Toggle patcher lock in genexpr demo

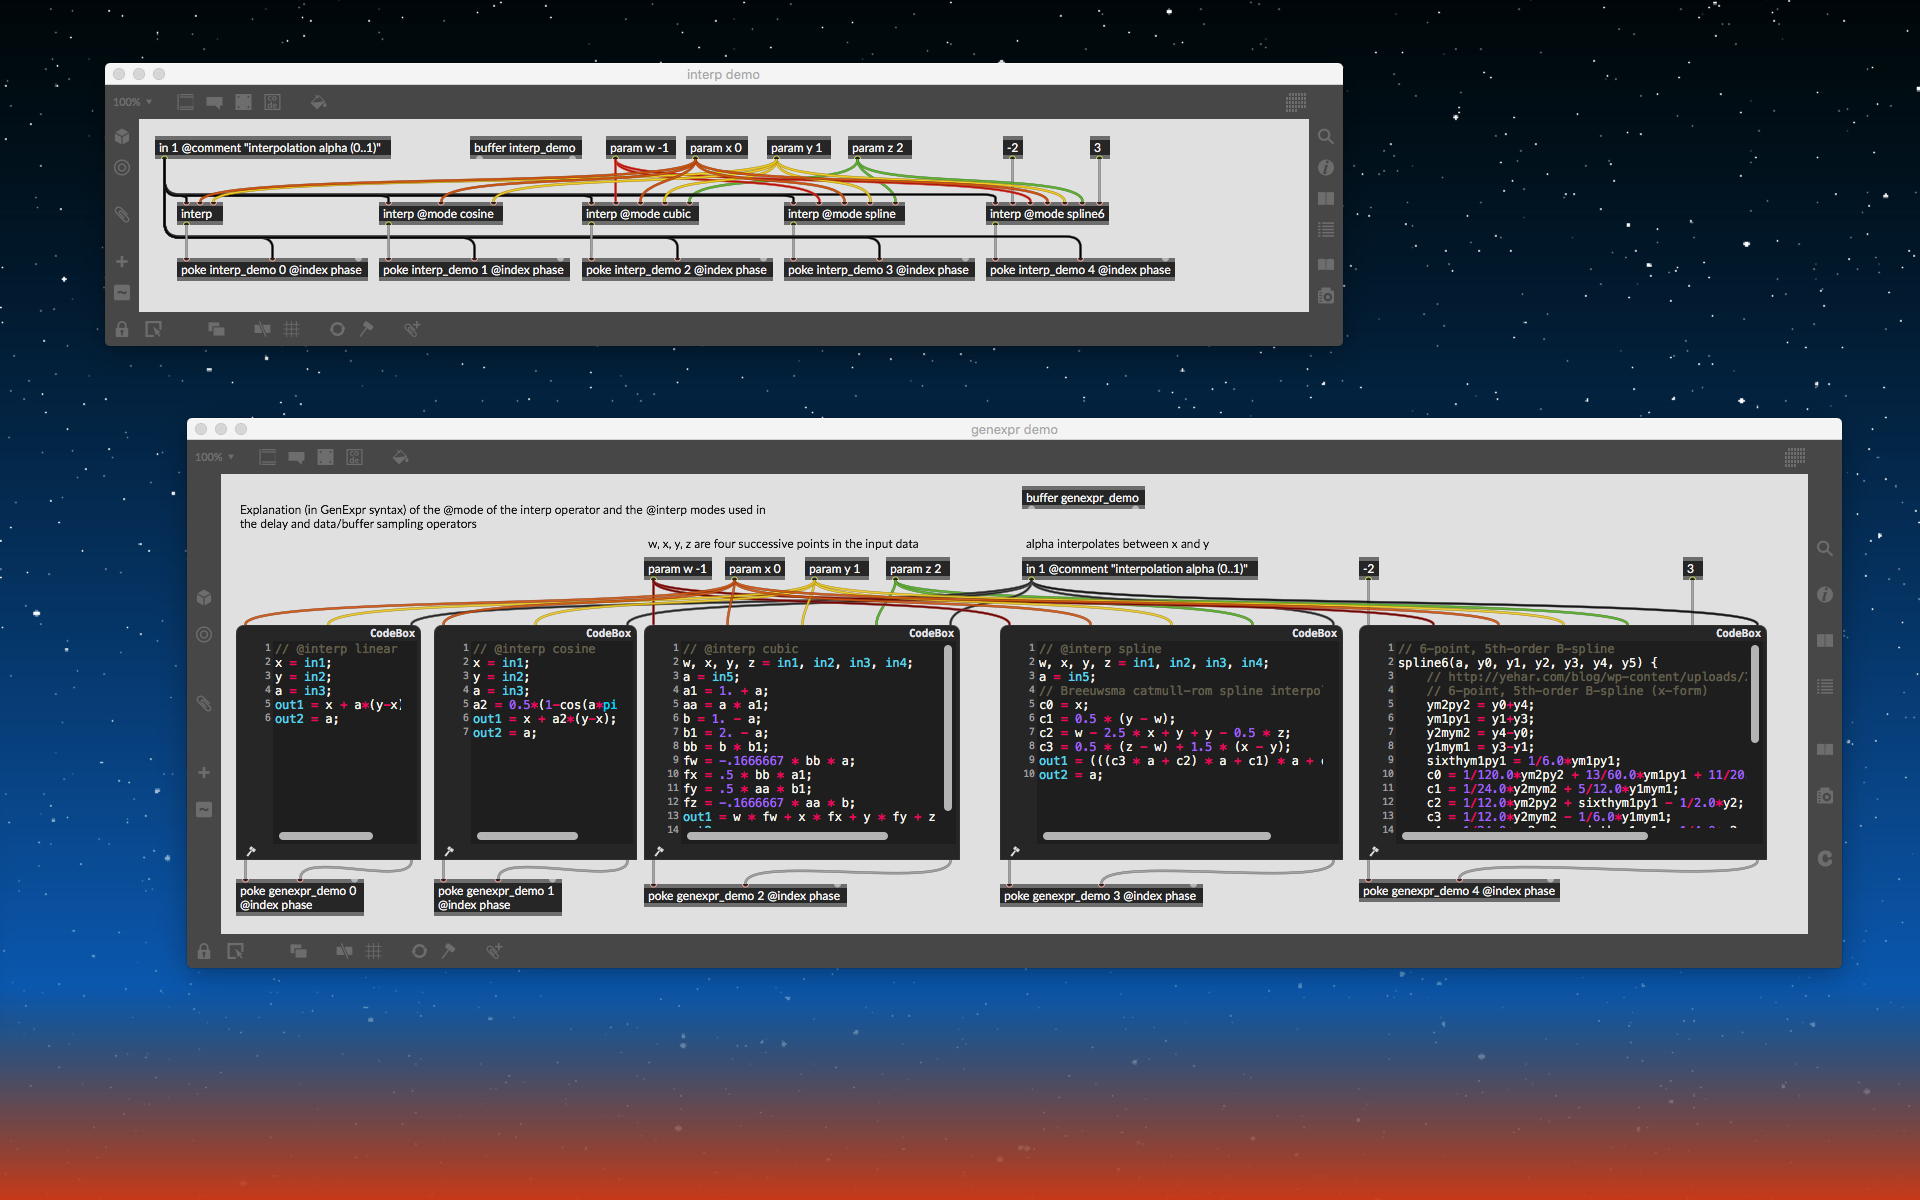click(x=204, y=951)
